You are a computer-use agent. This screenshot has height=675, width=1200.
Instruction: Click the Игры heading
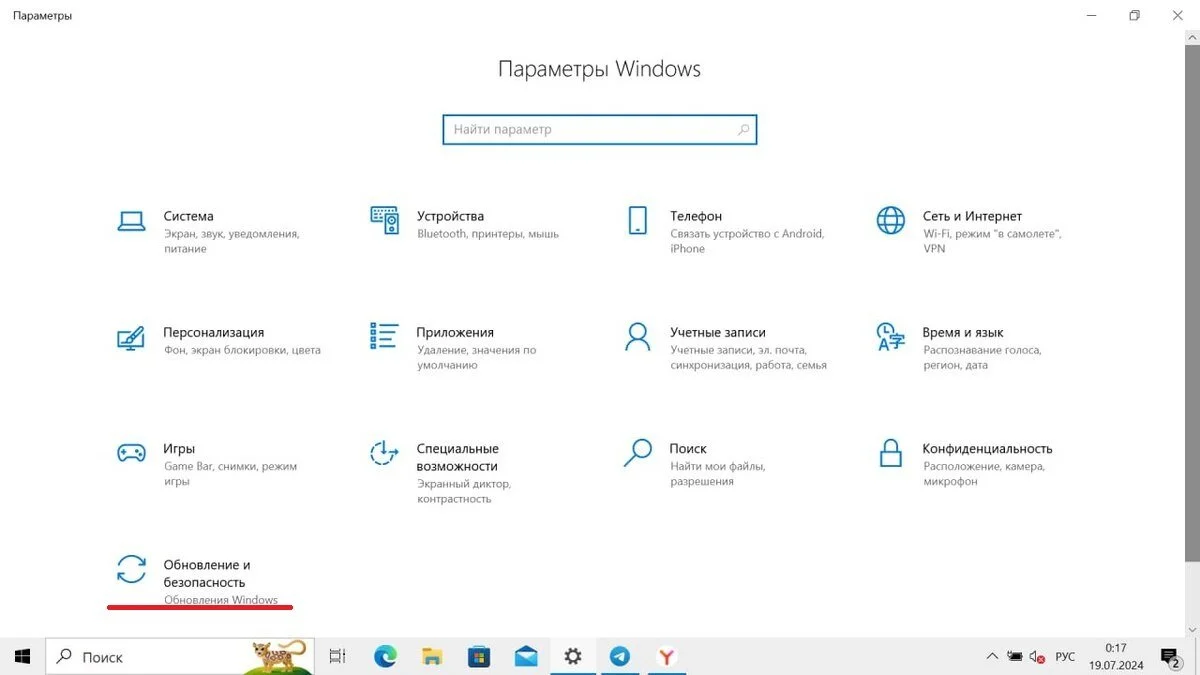point(179,448)
